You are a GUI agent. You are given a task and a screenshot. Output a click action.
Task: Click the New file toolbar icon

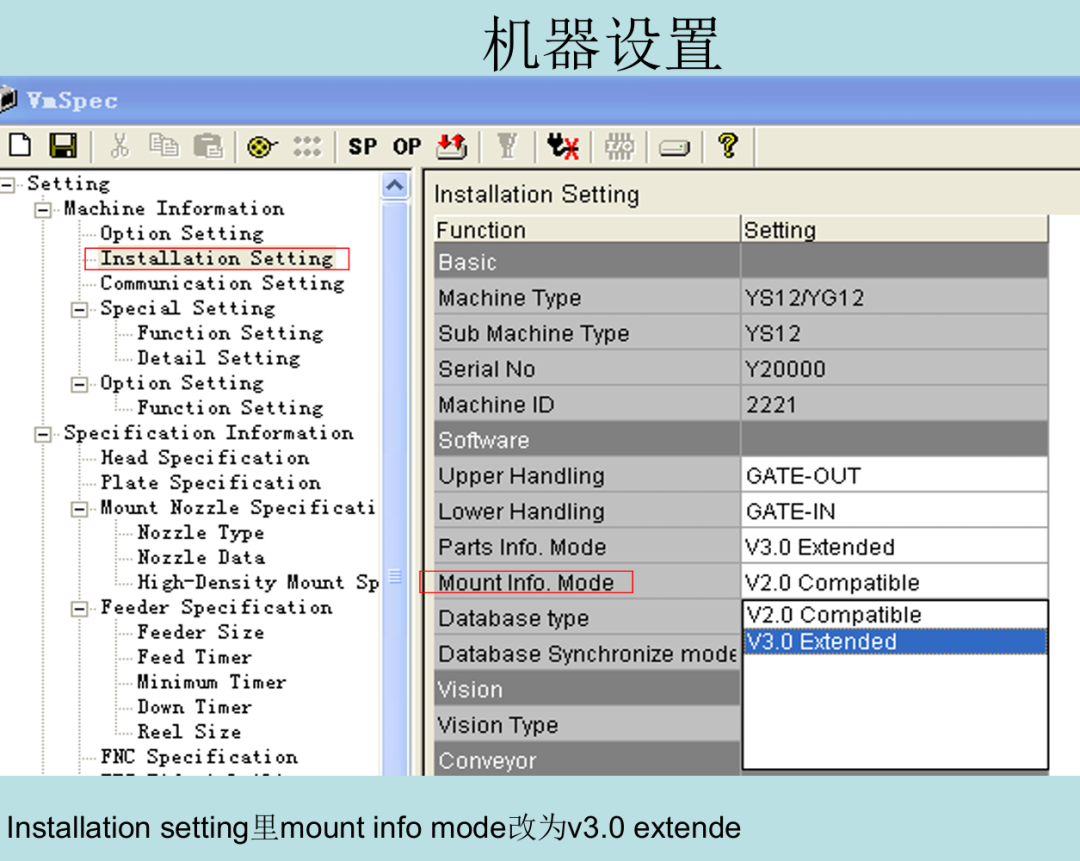[20, 146]
